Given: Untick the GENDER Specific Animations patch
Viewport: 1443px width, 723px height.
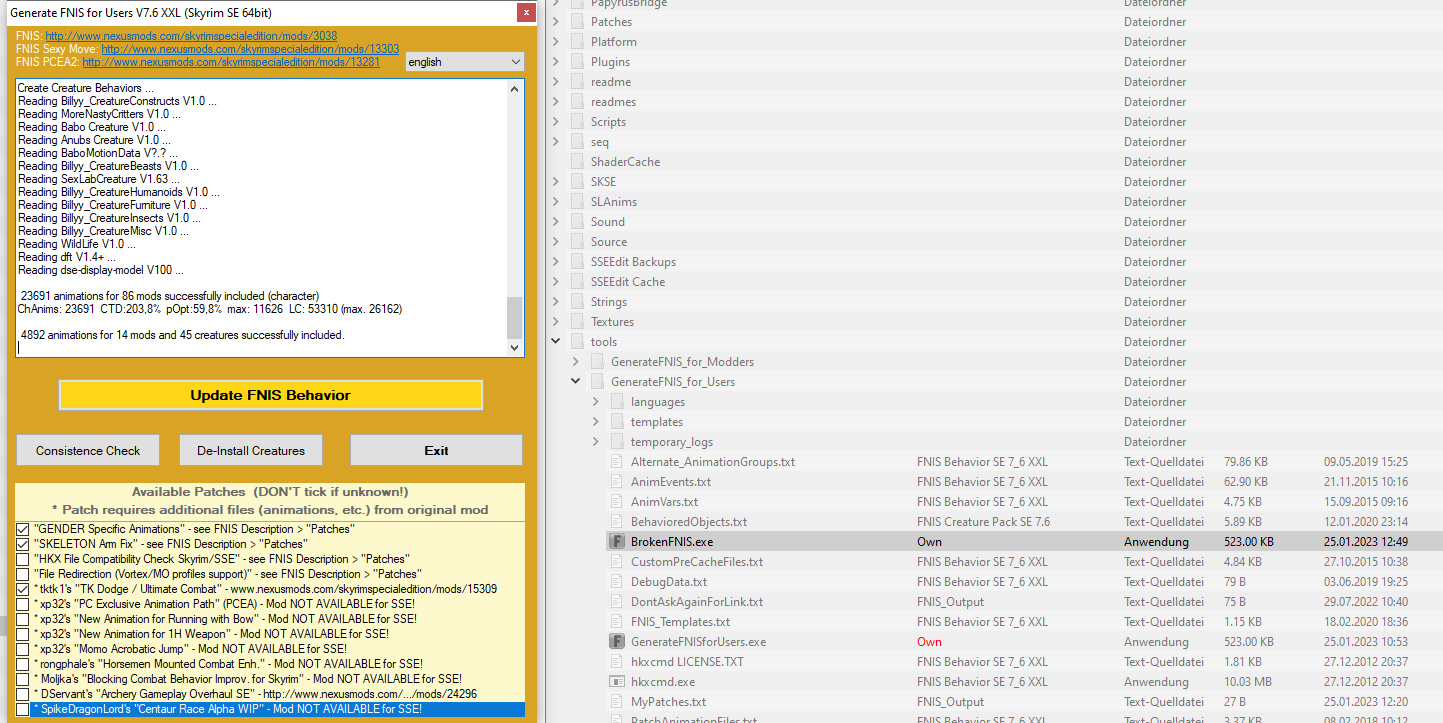Looking at the screenshot, I should click(23, 528).
